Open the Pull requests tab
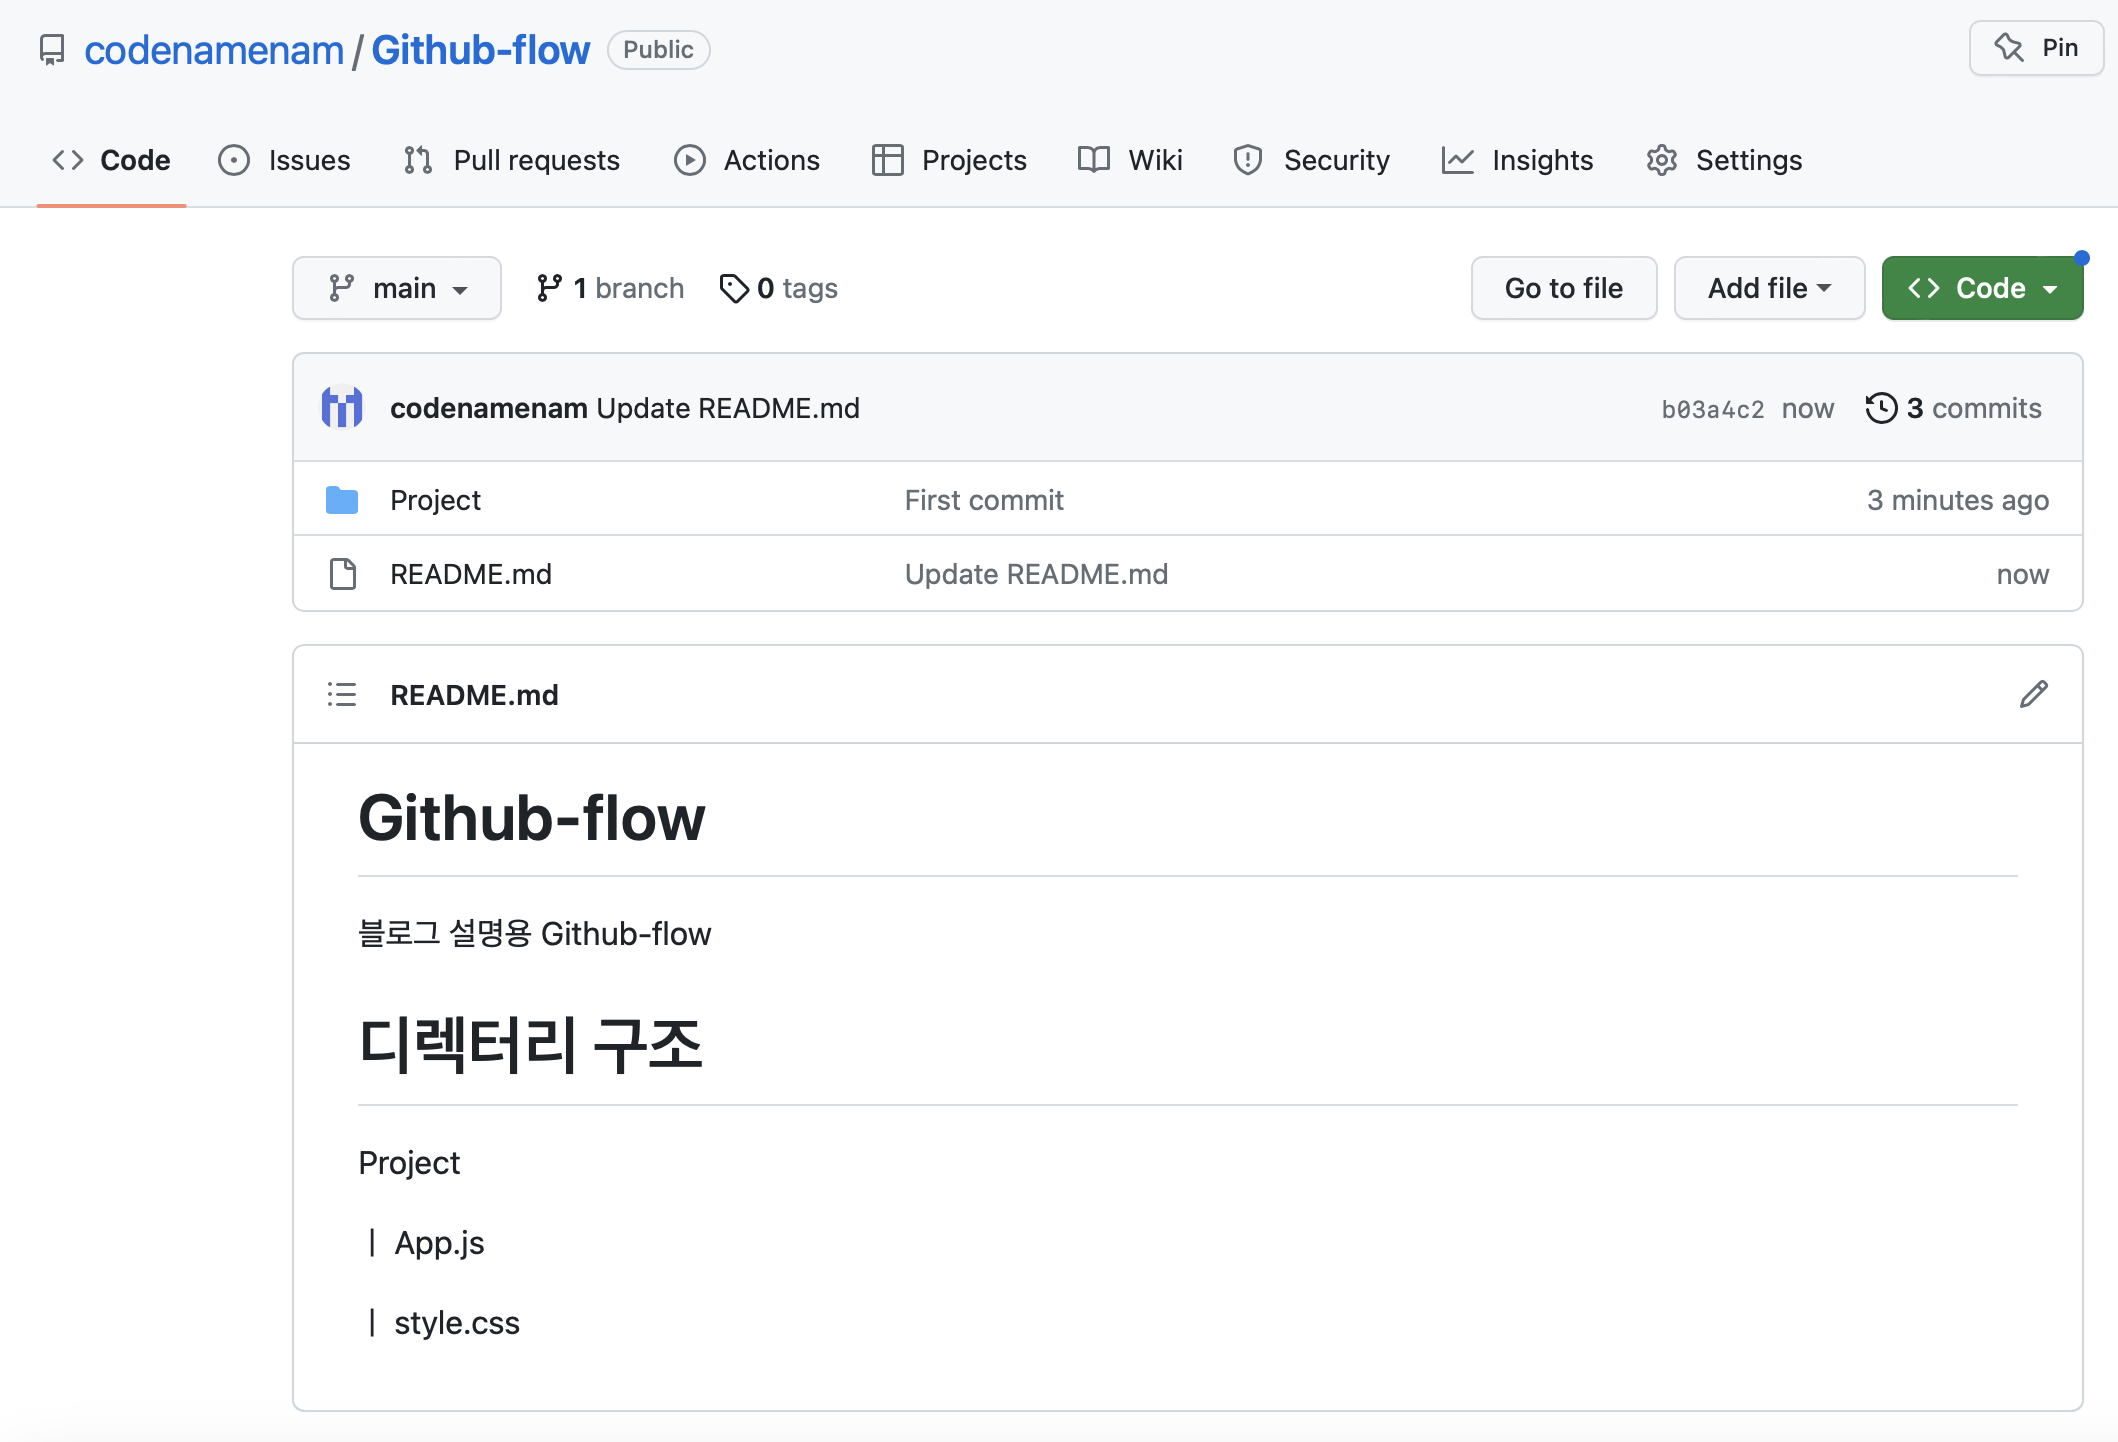The image size is (2118, 1442). 512,160
